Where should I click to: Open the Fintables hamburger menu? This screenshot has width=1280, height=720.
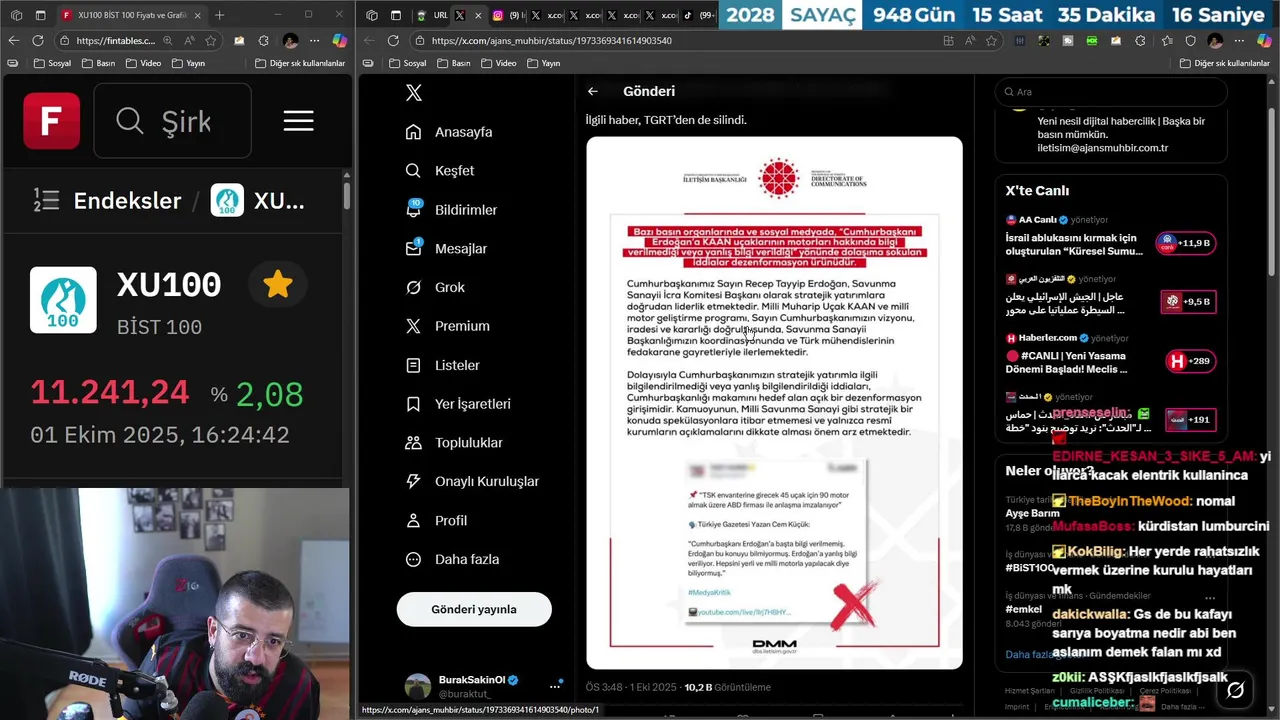[298, 121]
